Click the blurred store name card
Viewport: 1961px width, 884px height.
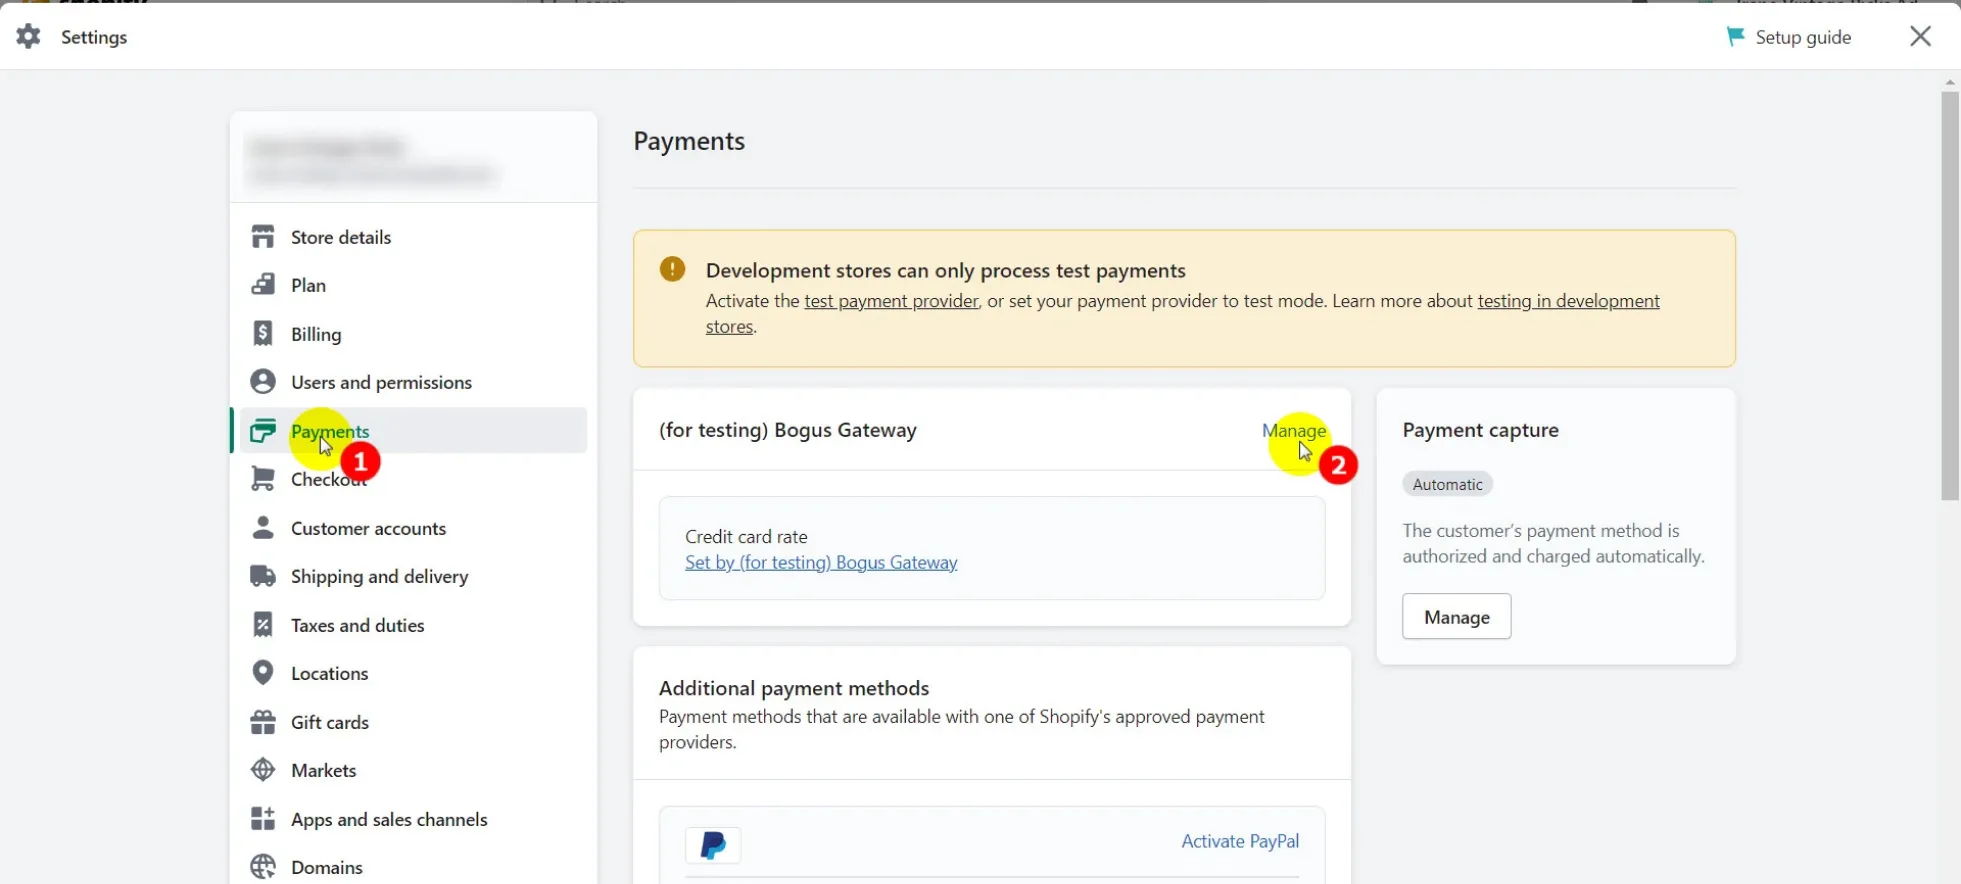coord(413,158)
